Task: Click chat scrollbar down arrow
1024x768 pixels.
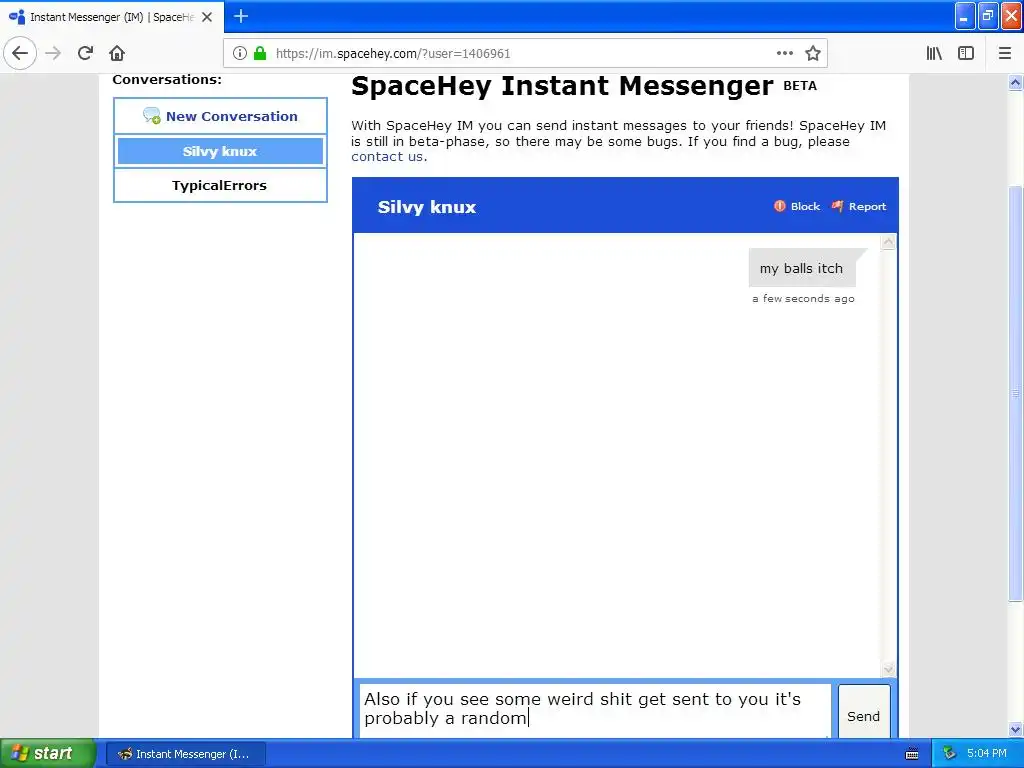Action: [x=888, y=669]
